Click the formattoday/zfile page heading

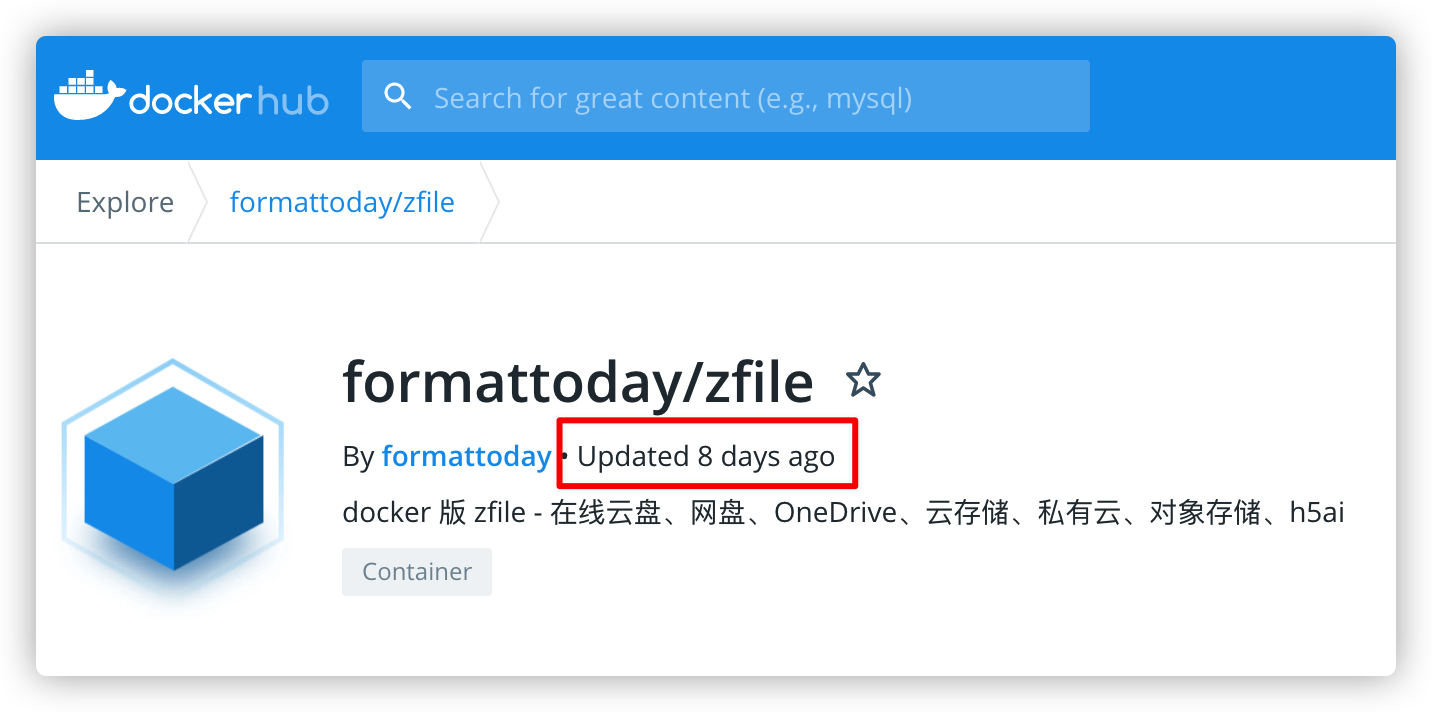pos(577,381)
